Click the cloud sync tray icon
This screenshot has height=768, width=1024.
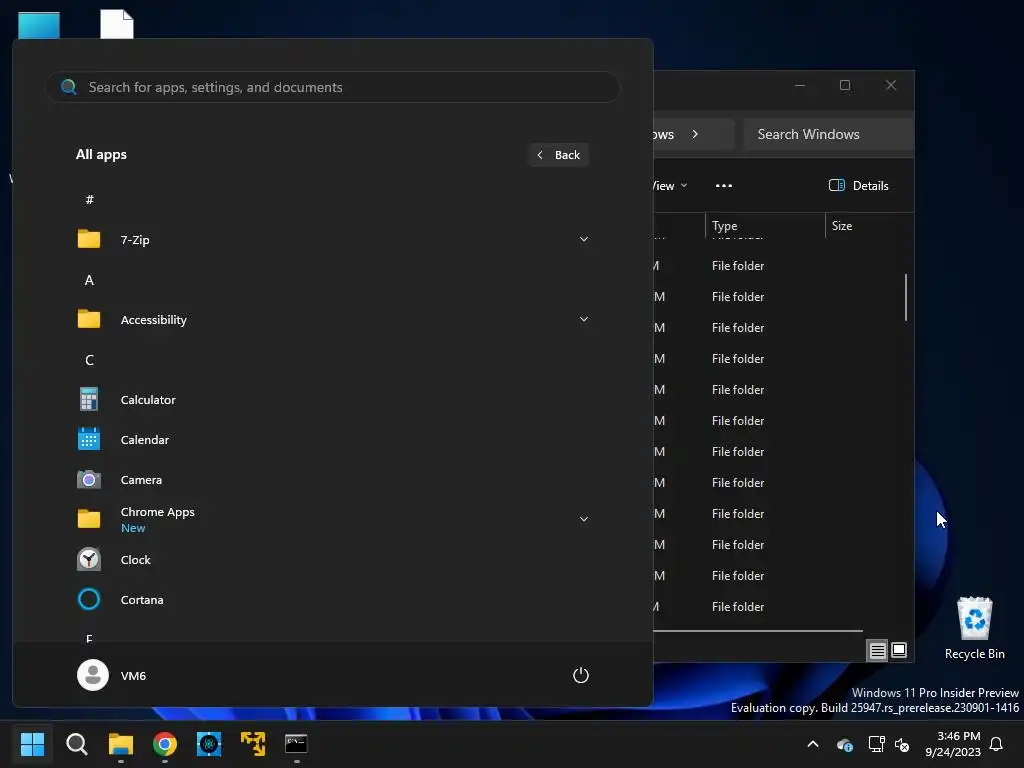[x=844, y=744]
